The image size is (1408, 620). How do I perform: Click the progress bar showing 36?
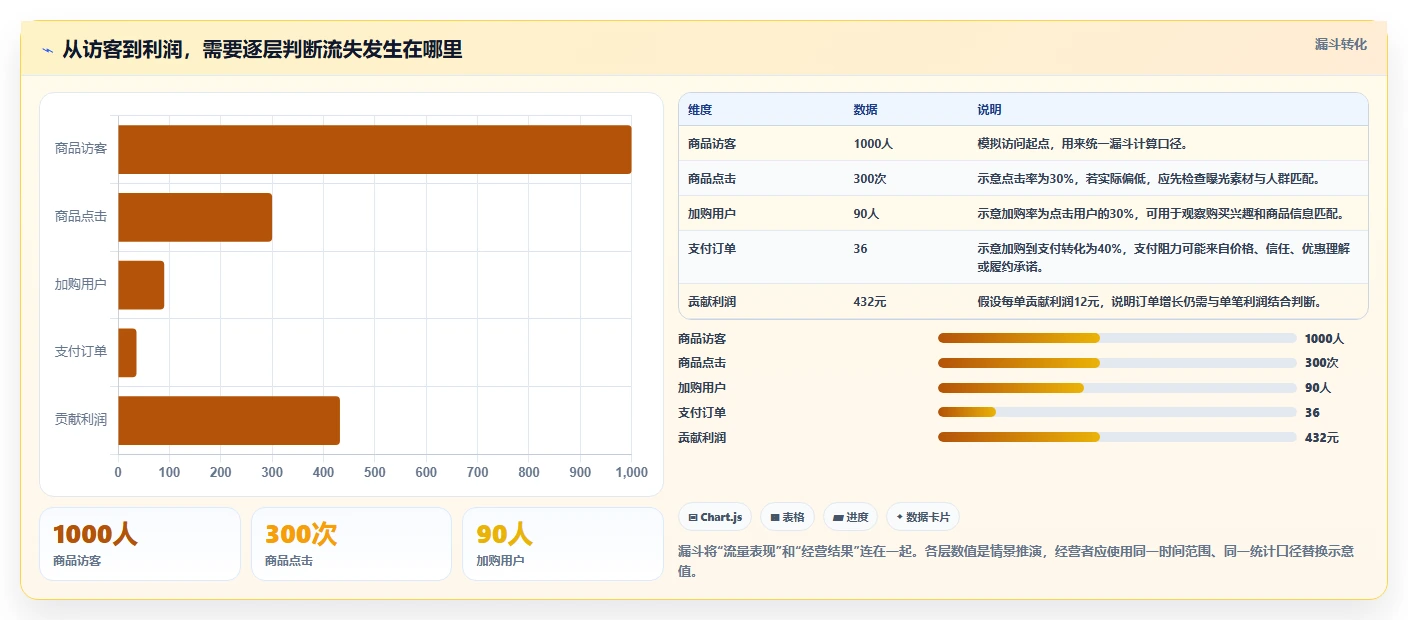pyautogui.click(x=1117, y=412)
